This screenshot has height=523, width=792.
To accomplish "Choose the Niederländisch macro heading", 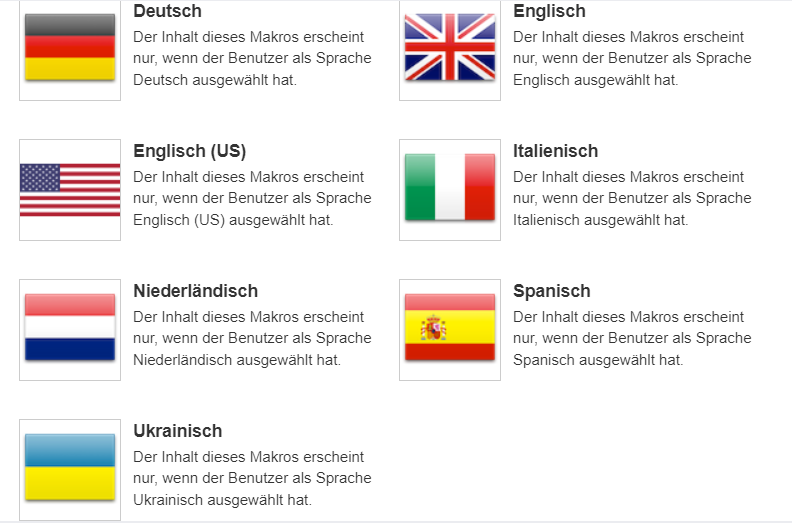I will point(195,291).
